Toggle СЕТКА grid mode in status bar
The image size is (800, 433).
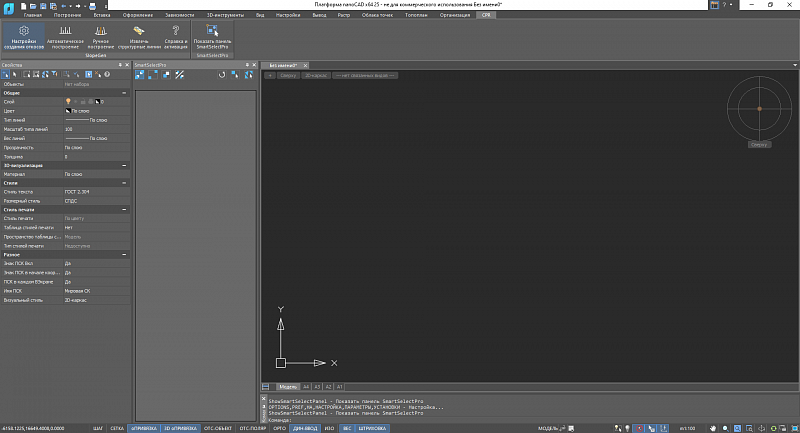coord(117,428)
